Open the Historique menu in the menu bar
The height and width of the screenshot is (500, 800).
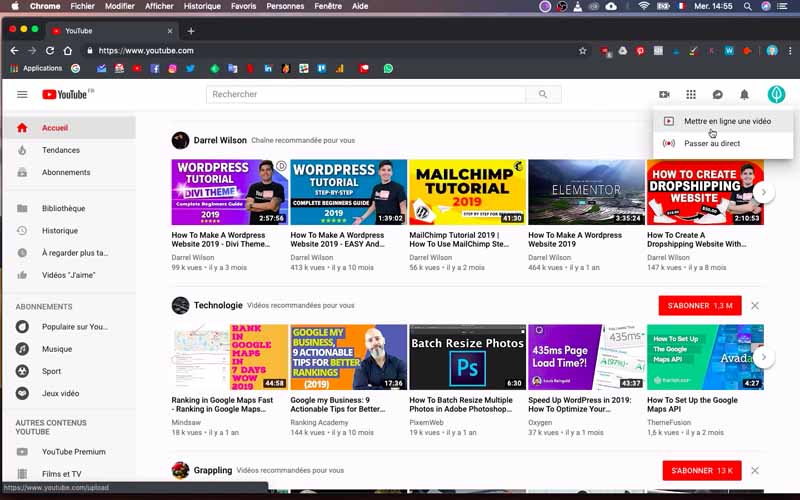pos(202,6)
